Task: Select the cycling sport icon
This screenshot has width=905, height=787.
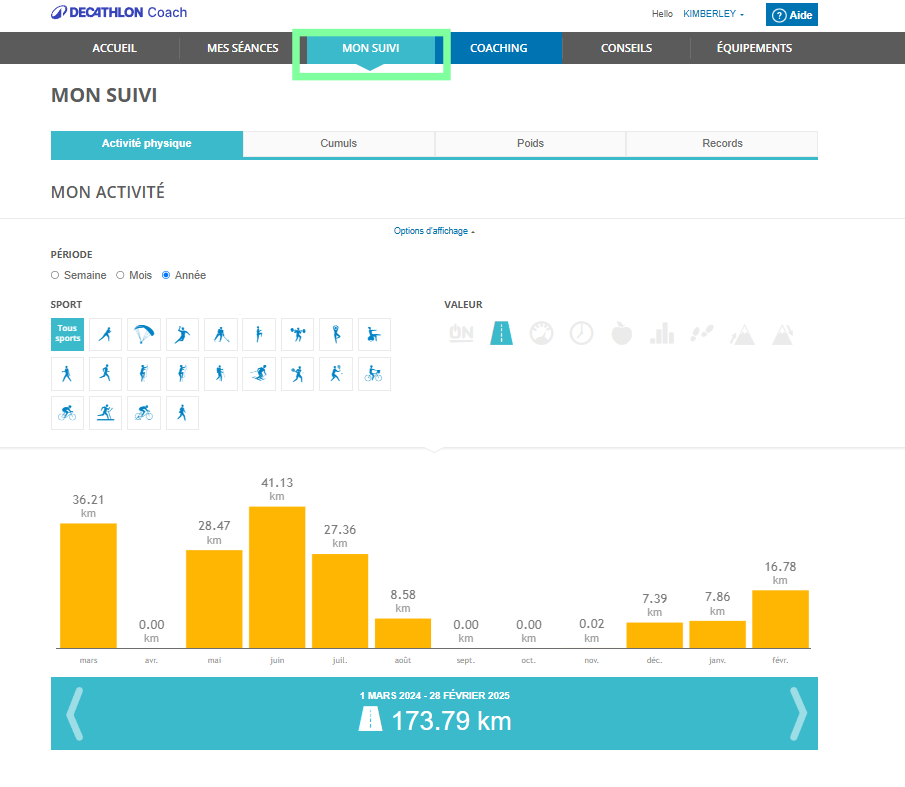Action: pos(67,412)
